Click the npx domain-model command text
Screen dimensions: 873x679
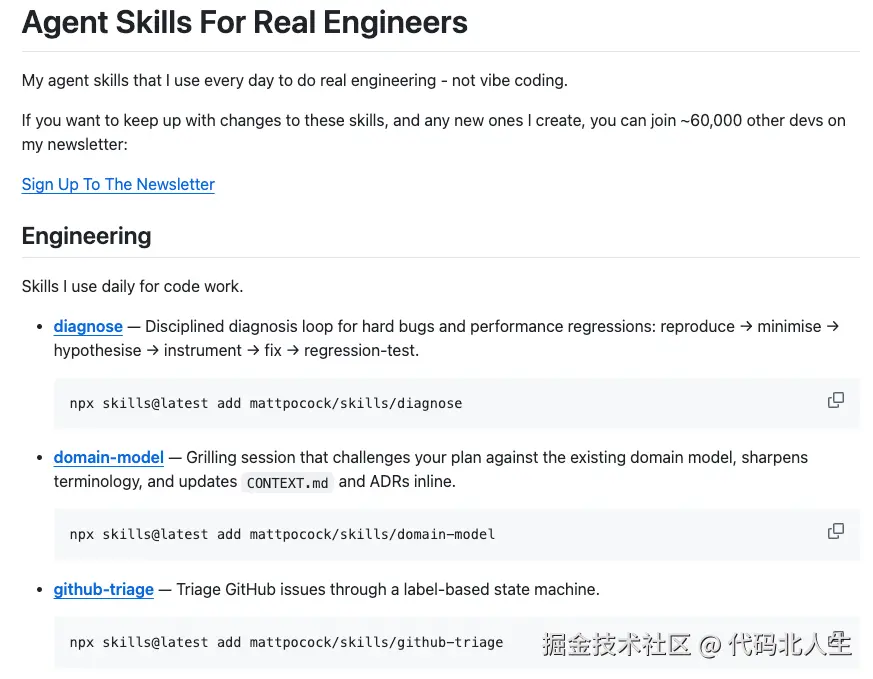click(x=282, y=534)
